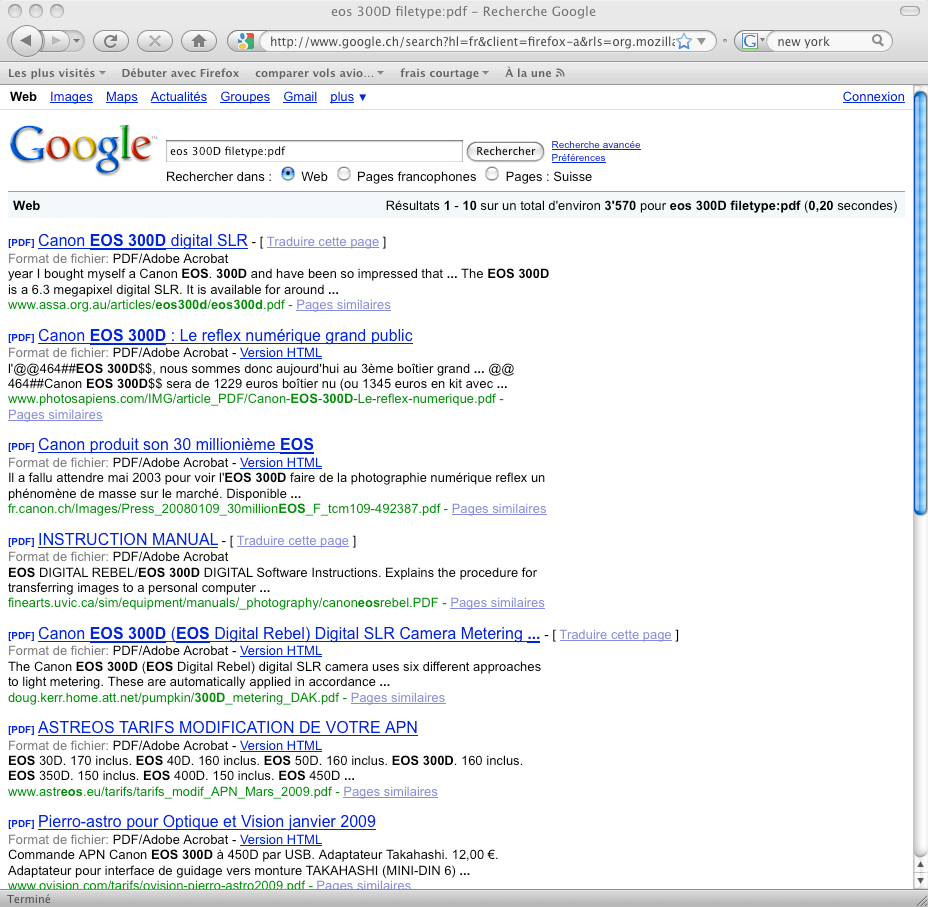This screenshot has width=928, height=907.
Task: Open 'Version HTML' of photosapiens result
Action: click(x=281, y=353)
